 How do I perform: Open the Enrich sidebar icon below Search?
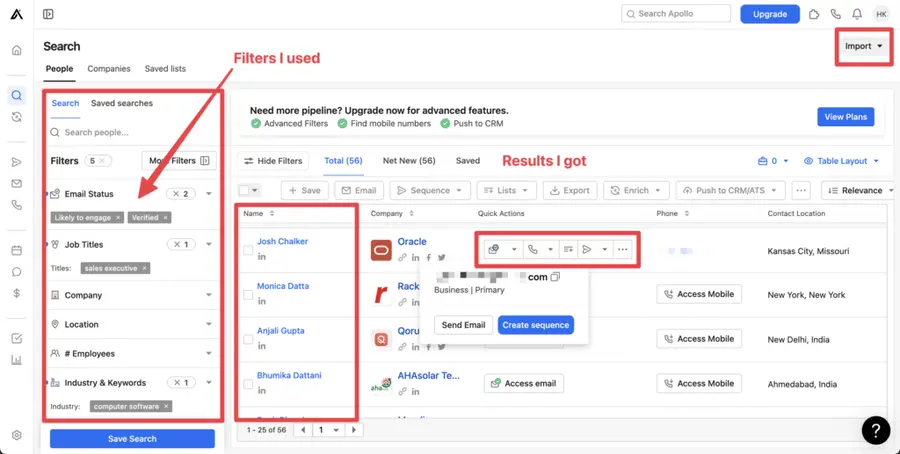17,117
